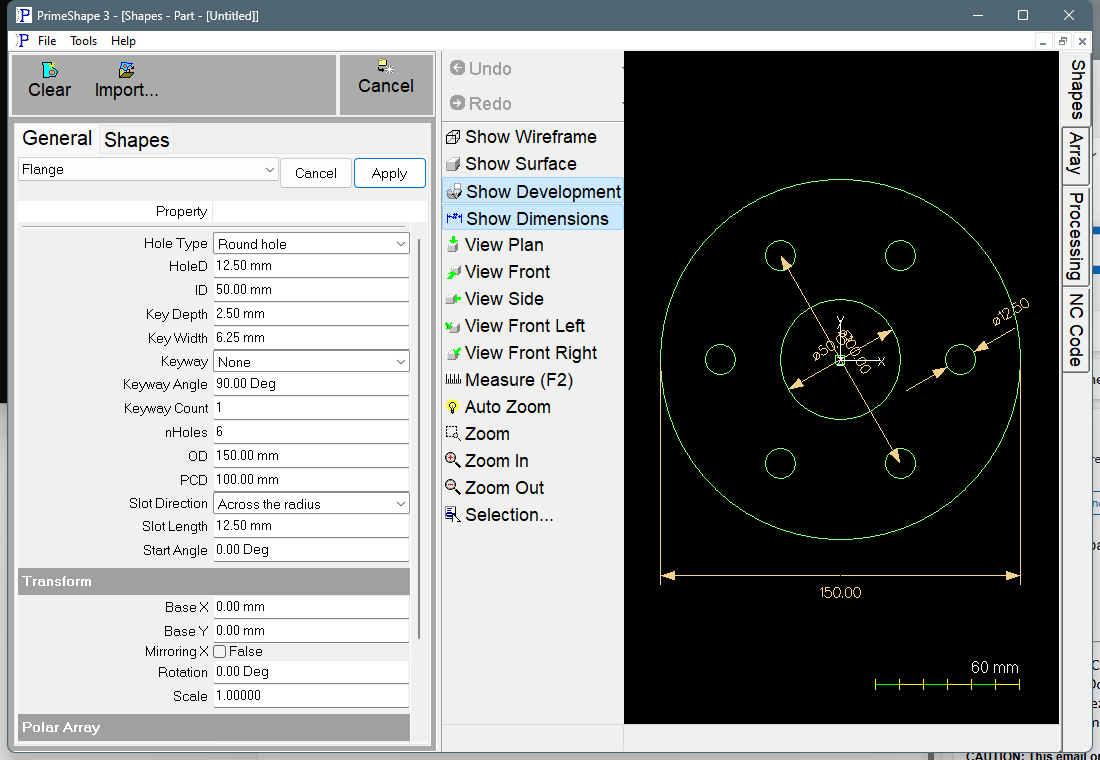1100x760 pixels.
Task: Open the Help menu
Action: tap(123, 41)
